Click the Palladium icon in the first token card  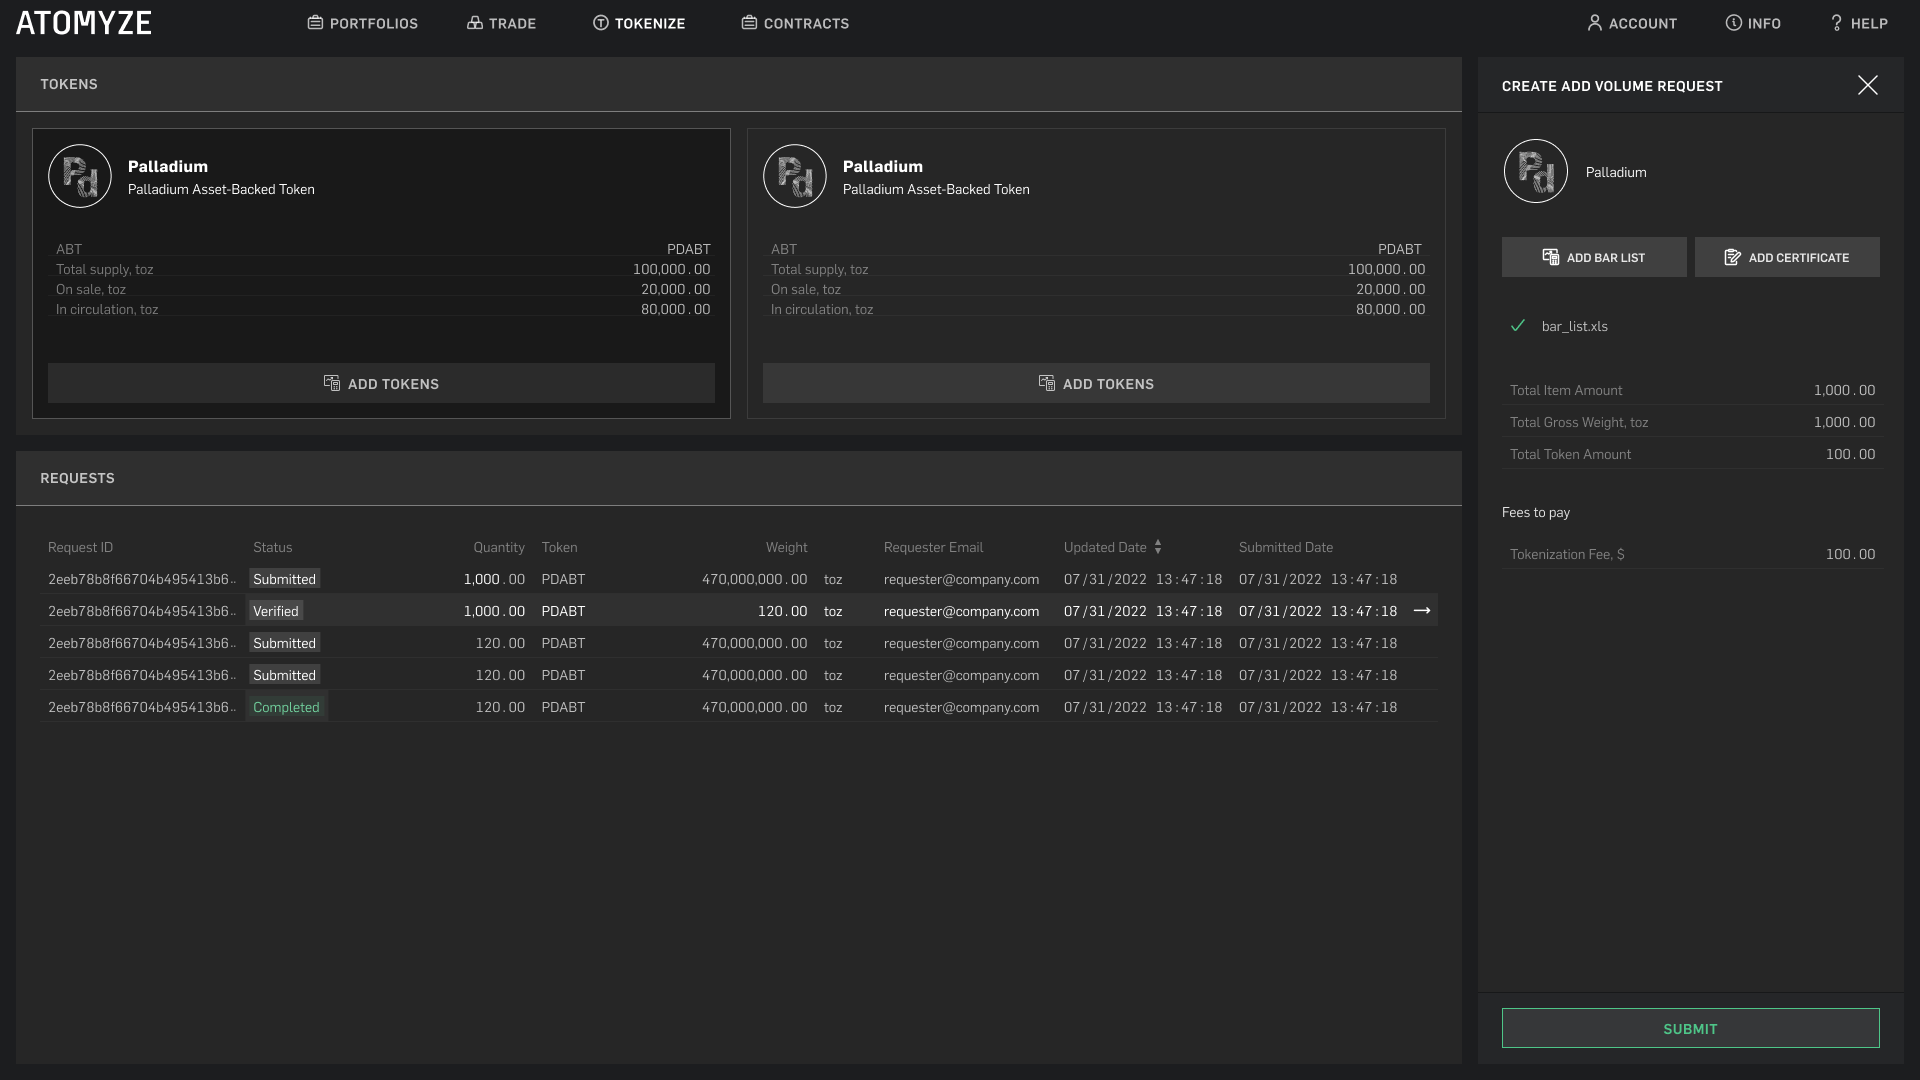click(x=80, y=176)
